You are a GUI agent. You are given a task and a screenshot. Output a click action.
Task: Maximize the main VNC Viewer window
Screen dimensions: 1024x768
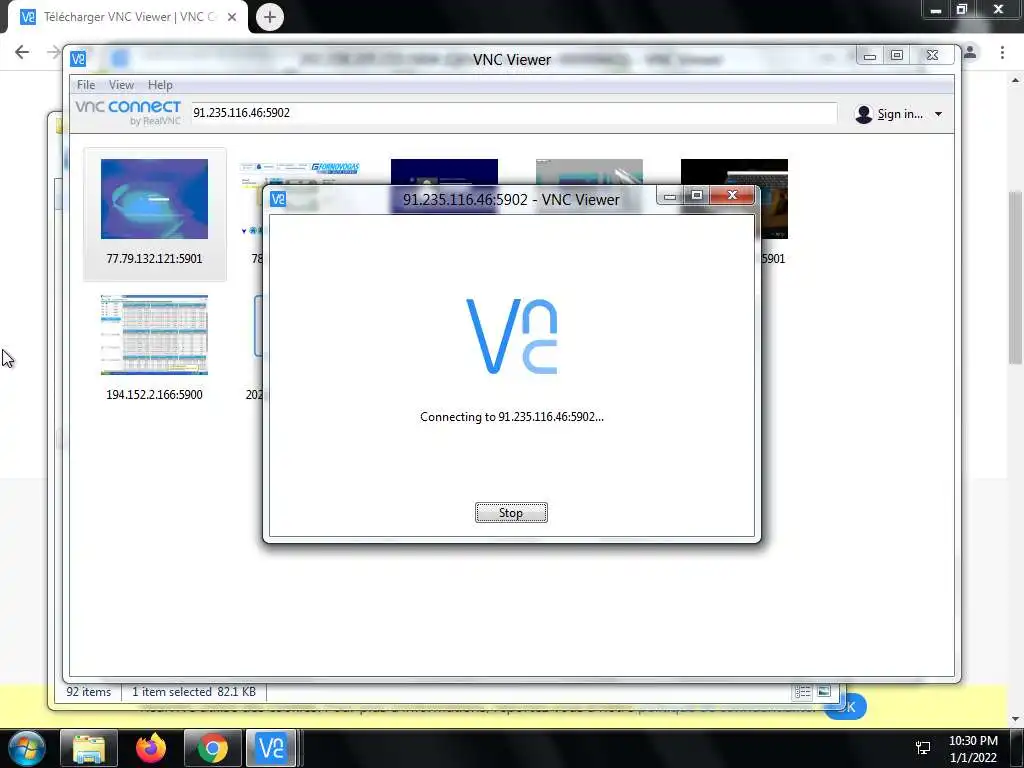point(897,56)
